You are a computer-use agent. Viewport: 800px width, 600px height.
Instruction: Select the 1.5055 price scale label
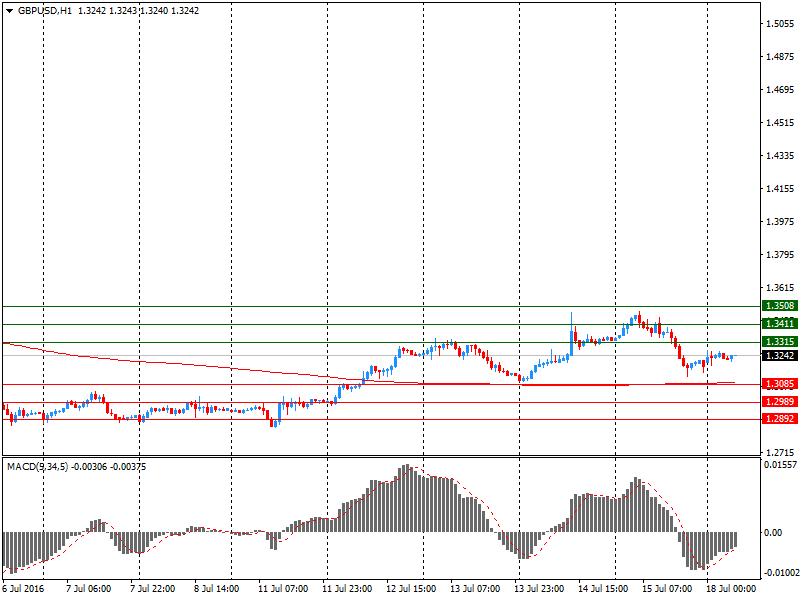[x=780, y=23]
